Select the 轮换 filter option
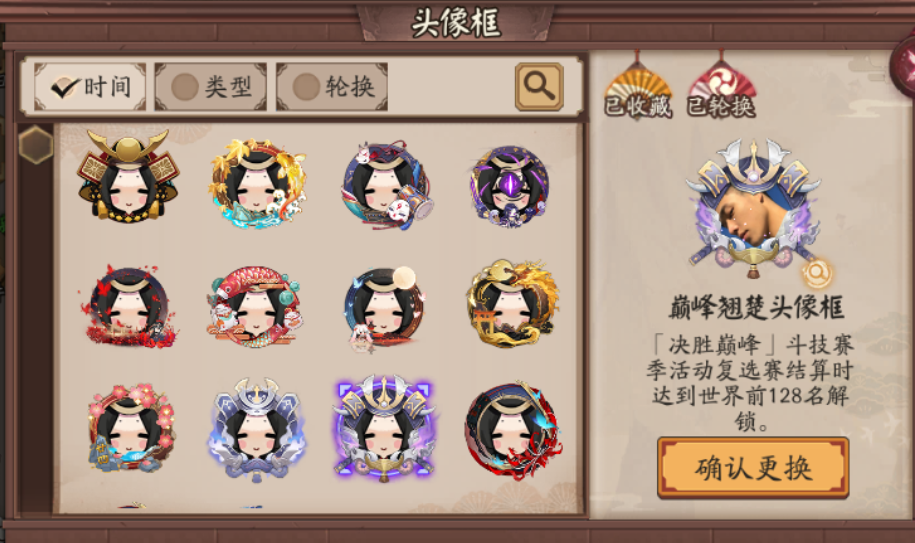The width and height of the screenshot is (915, 543). tap(331, 87)
